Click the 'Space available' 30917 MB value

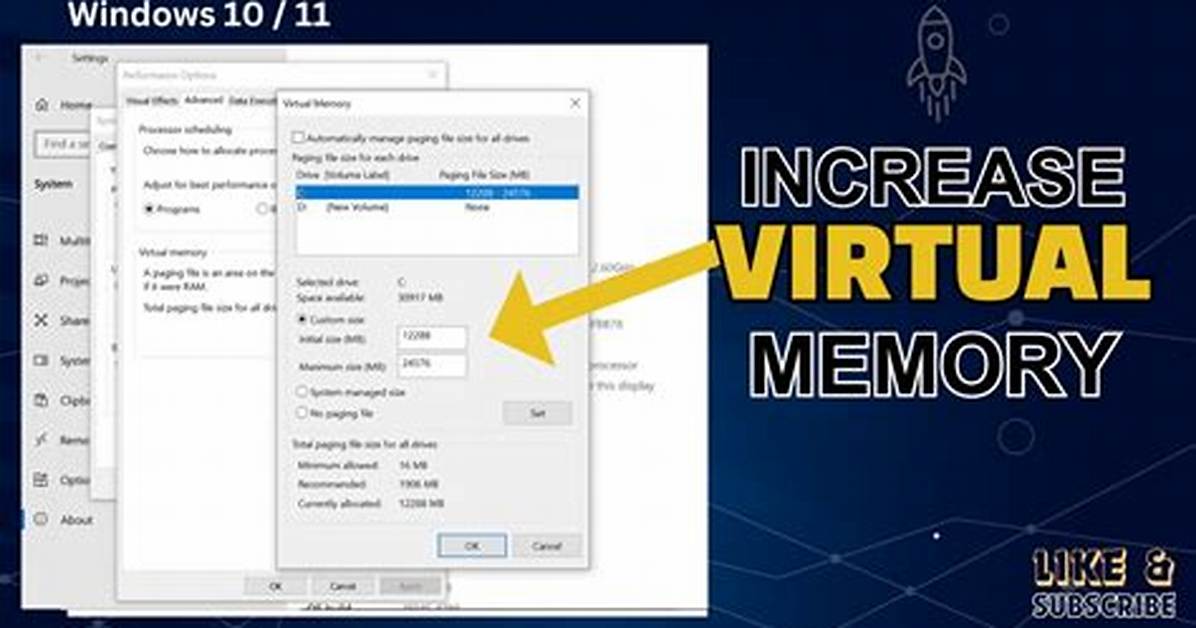[x=420, y=298]
